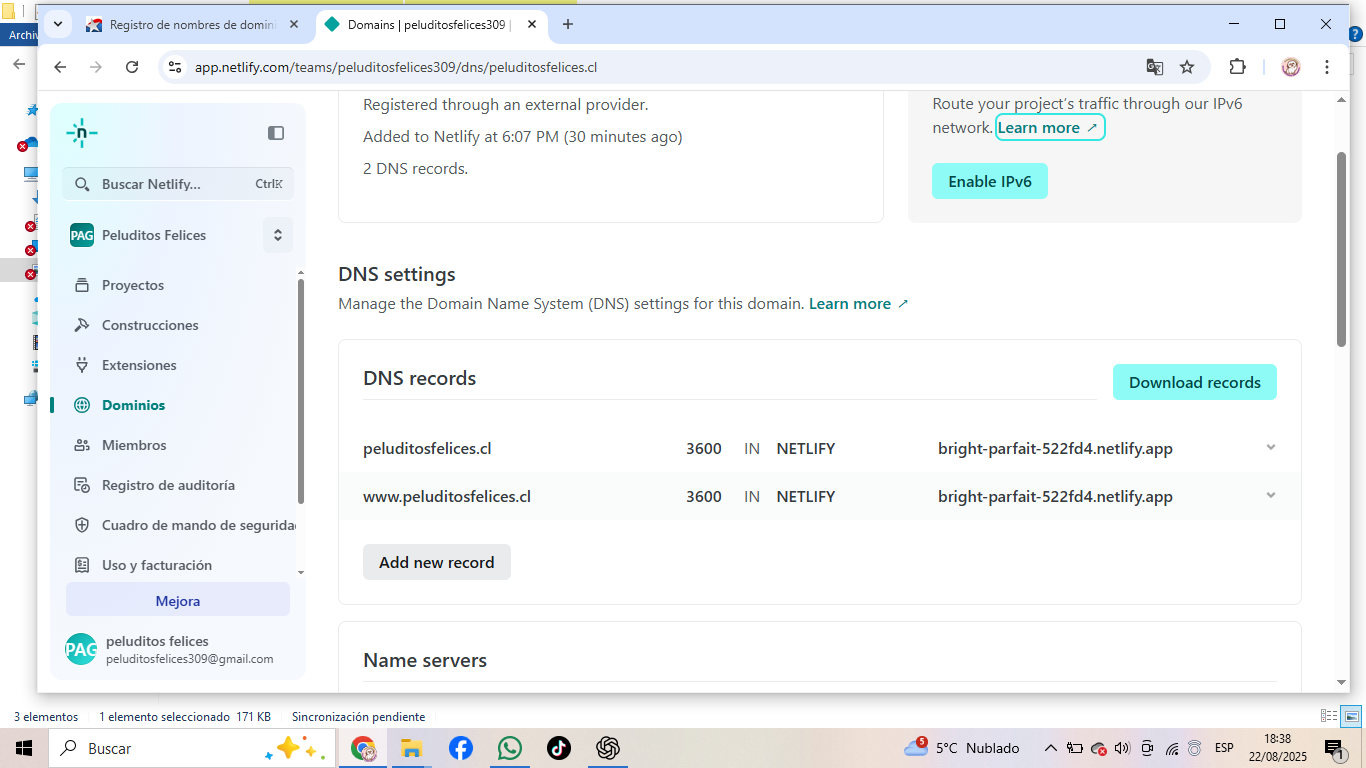The height and width of the screenshot is (768, 1366).
Task: Open Learn more link under DNS settings
Action: click(x=859, y=303)
